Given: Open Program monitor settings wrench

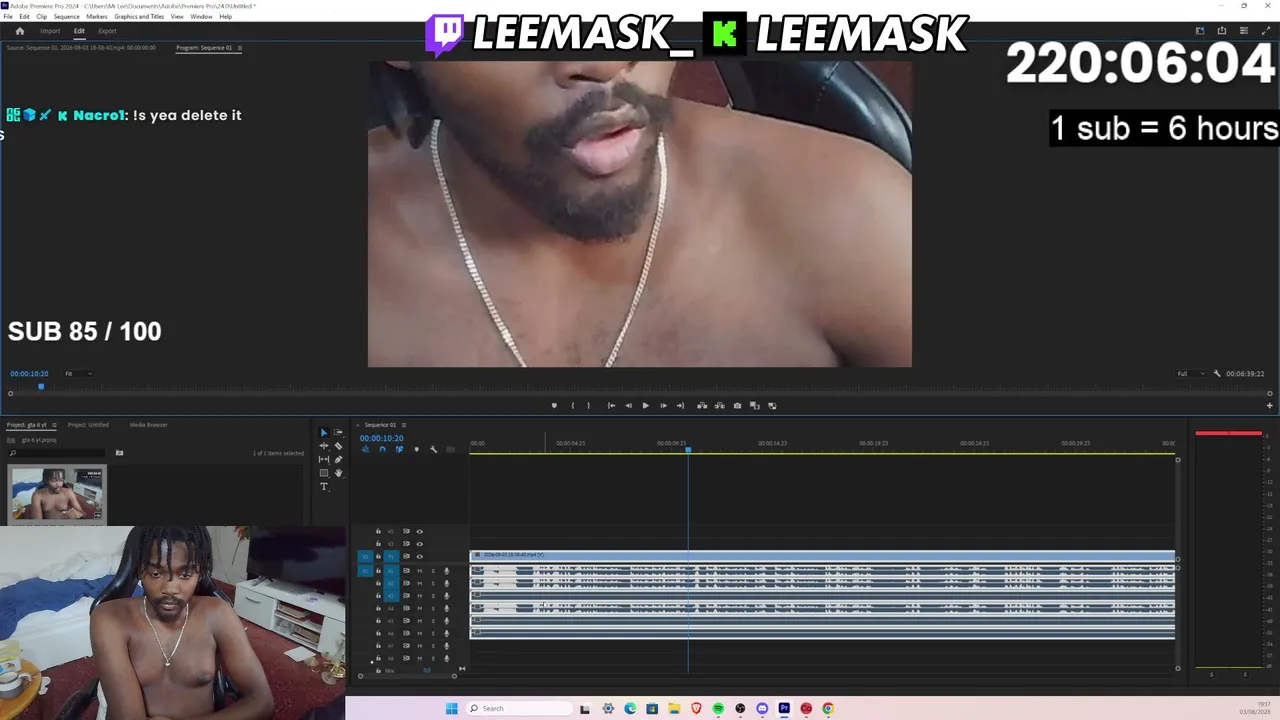Looking at the screenshot, I should [1217, 374].
